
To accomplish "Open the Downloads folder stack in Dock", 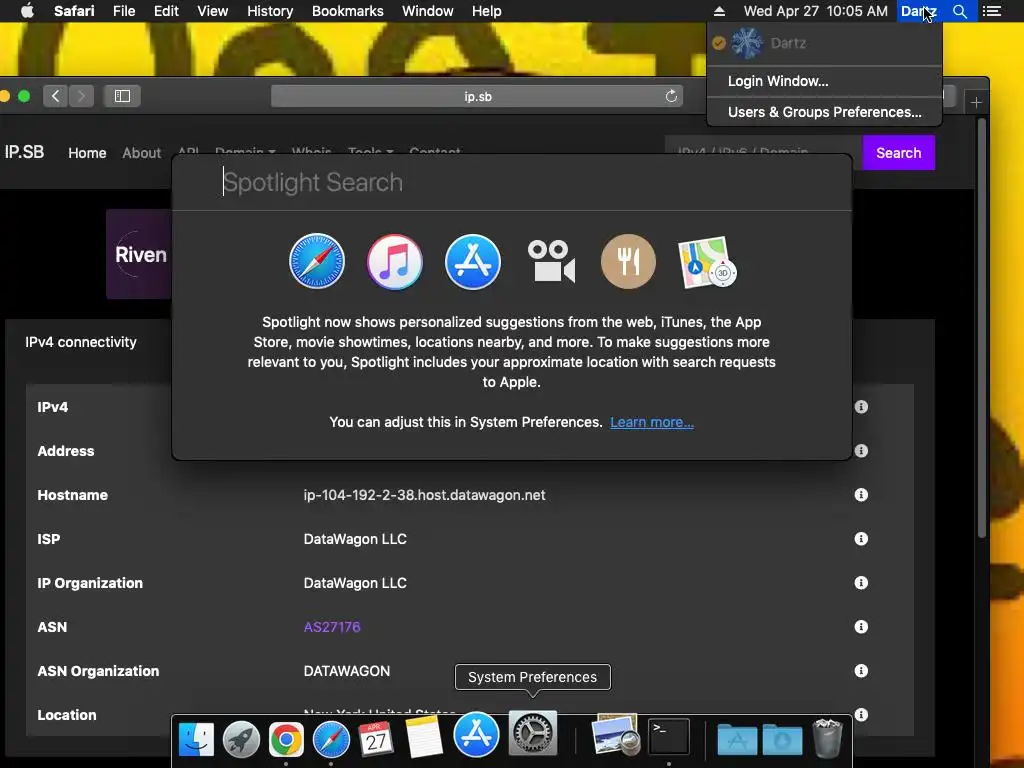I will click(782, 739).
